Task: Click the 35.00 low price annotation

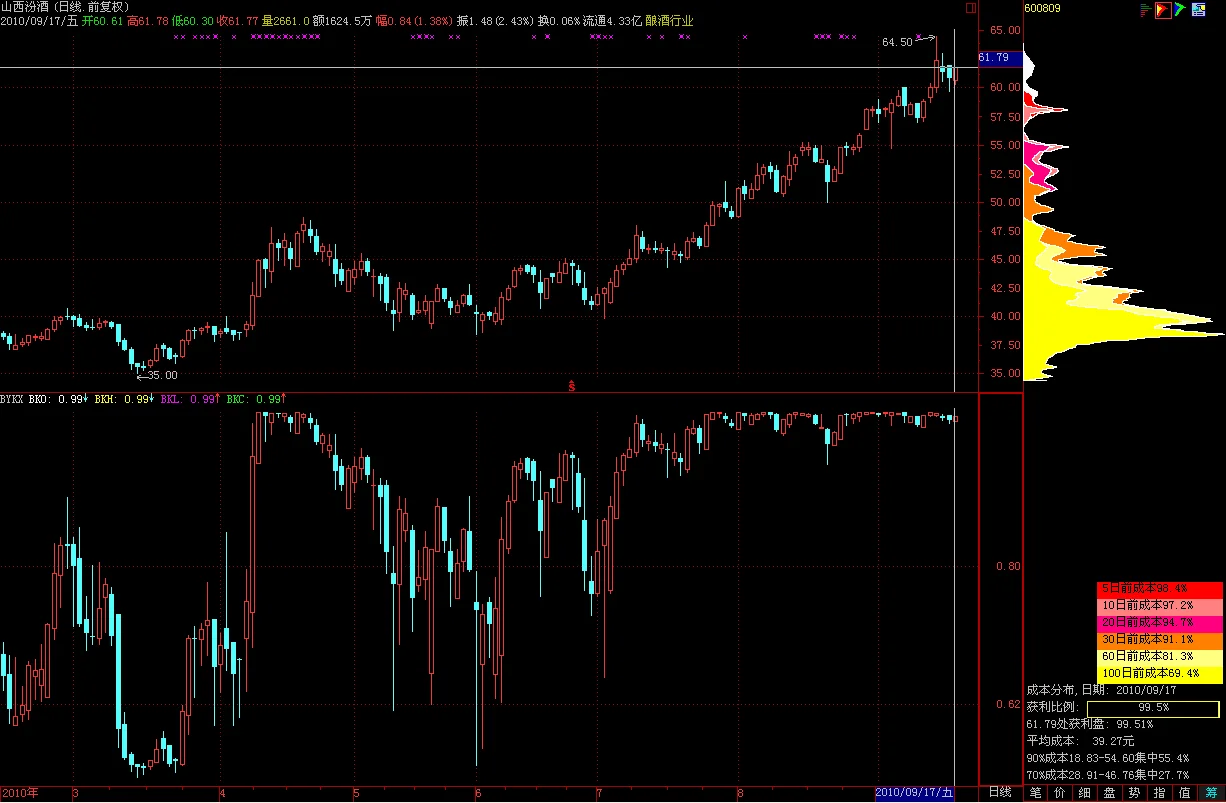Action: pyautogui.click(x=163, y=376)
